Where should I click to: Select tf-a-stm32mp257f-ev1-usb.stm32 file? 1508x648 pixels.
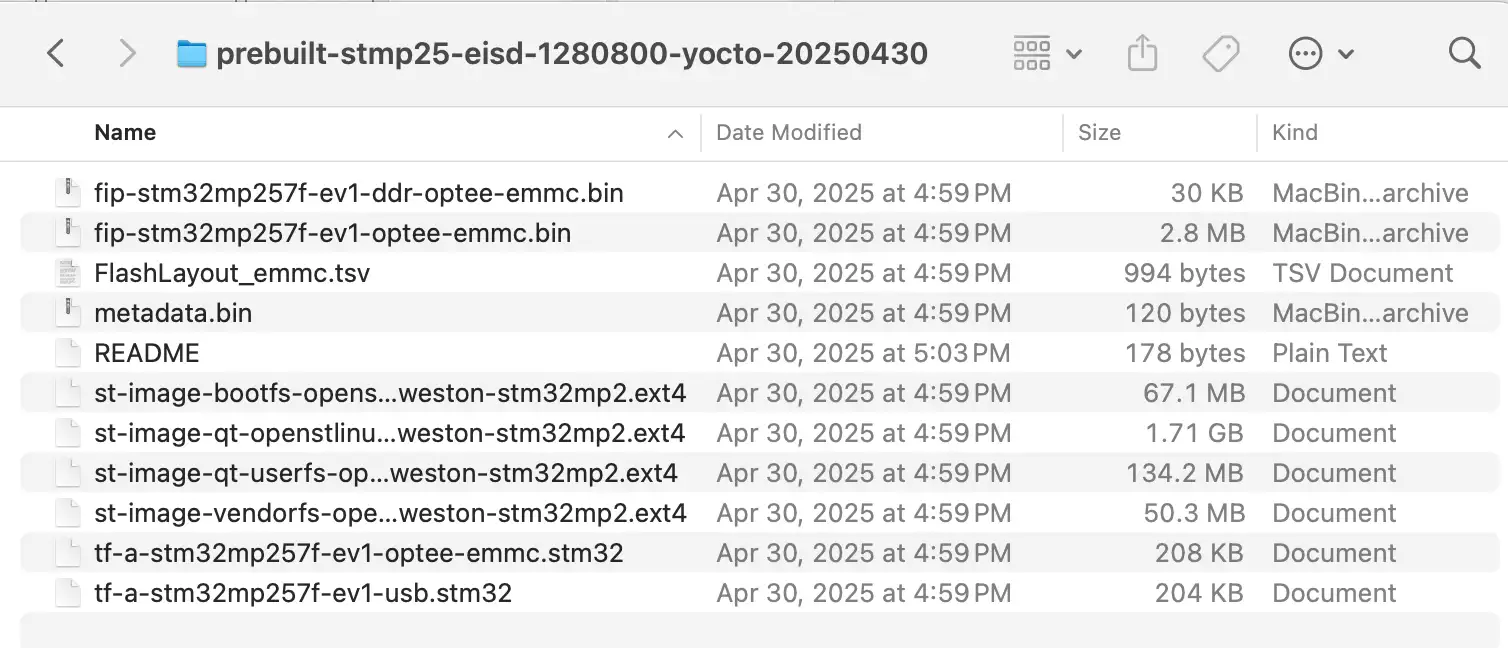[764, 593]
